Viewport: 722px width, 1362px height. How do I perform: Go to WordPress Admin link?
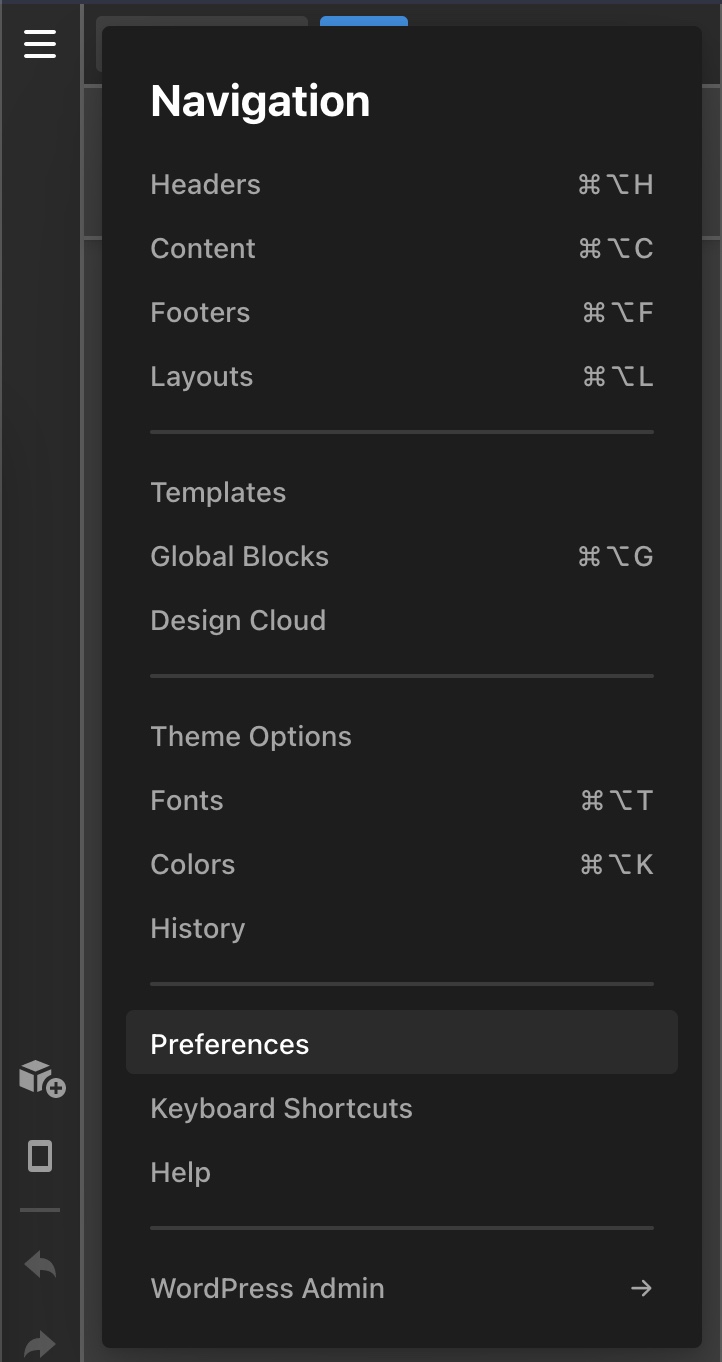pyautogui.click(x=402, y=1288)
